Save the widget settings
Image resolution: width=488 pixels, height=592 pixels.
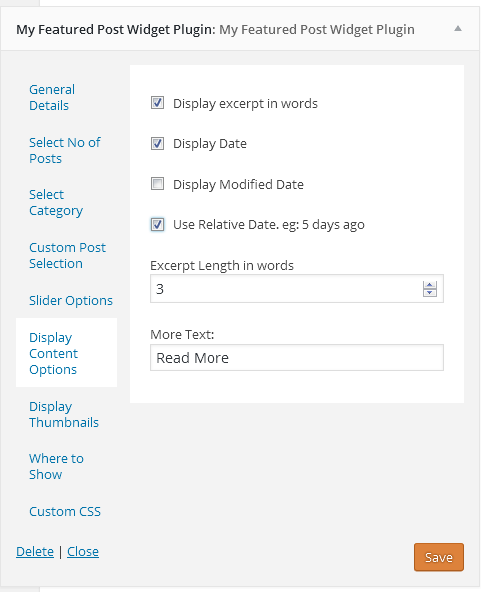(x=439, y=557)
